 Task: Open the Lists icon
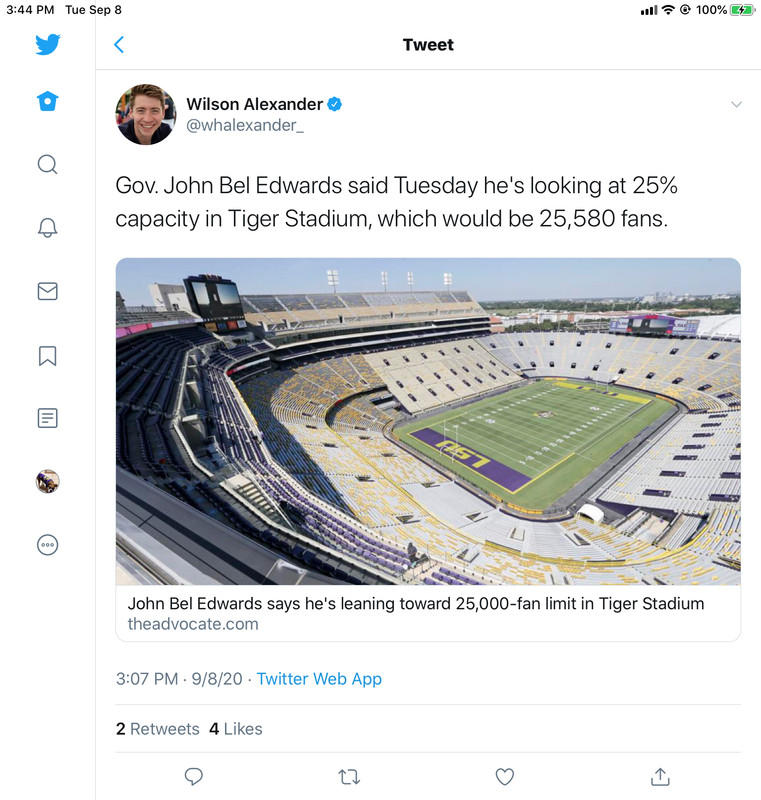47,418
